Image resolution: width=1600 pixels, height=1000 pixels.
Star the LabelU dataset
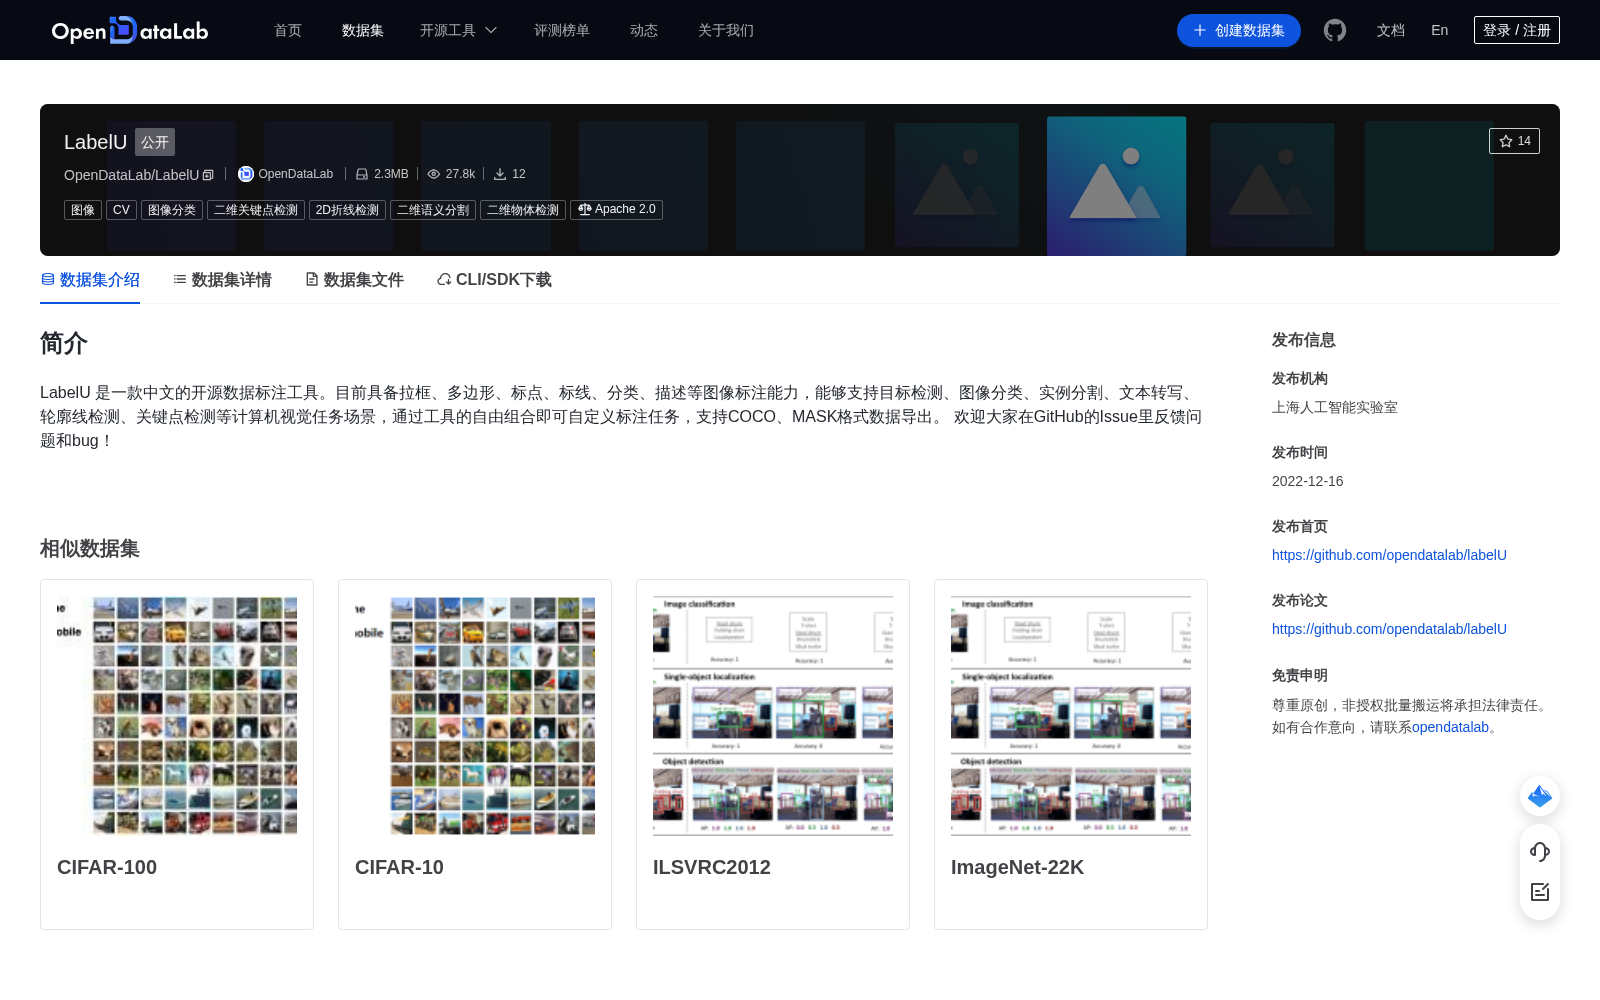(1514, 141)
